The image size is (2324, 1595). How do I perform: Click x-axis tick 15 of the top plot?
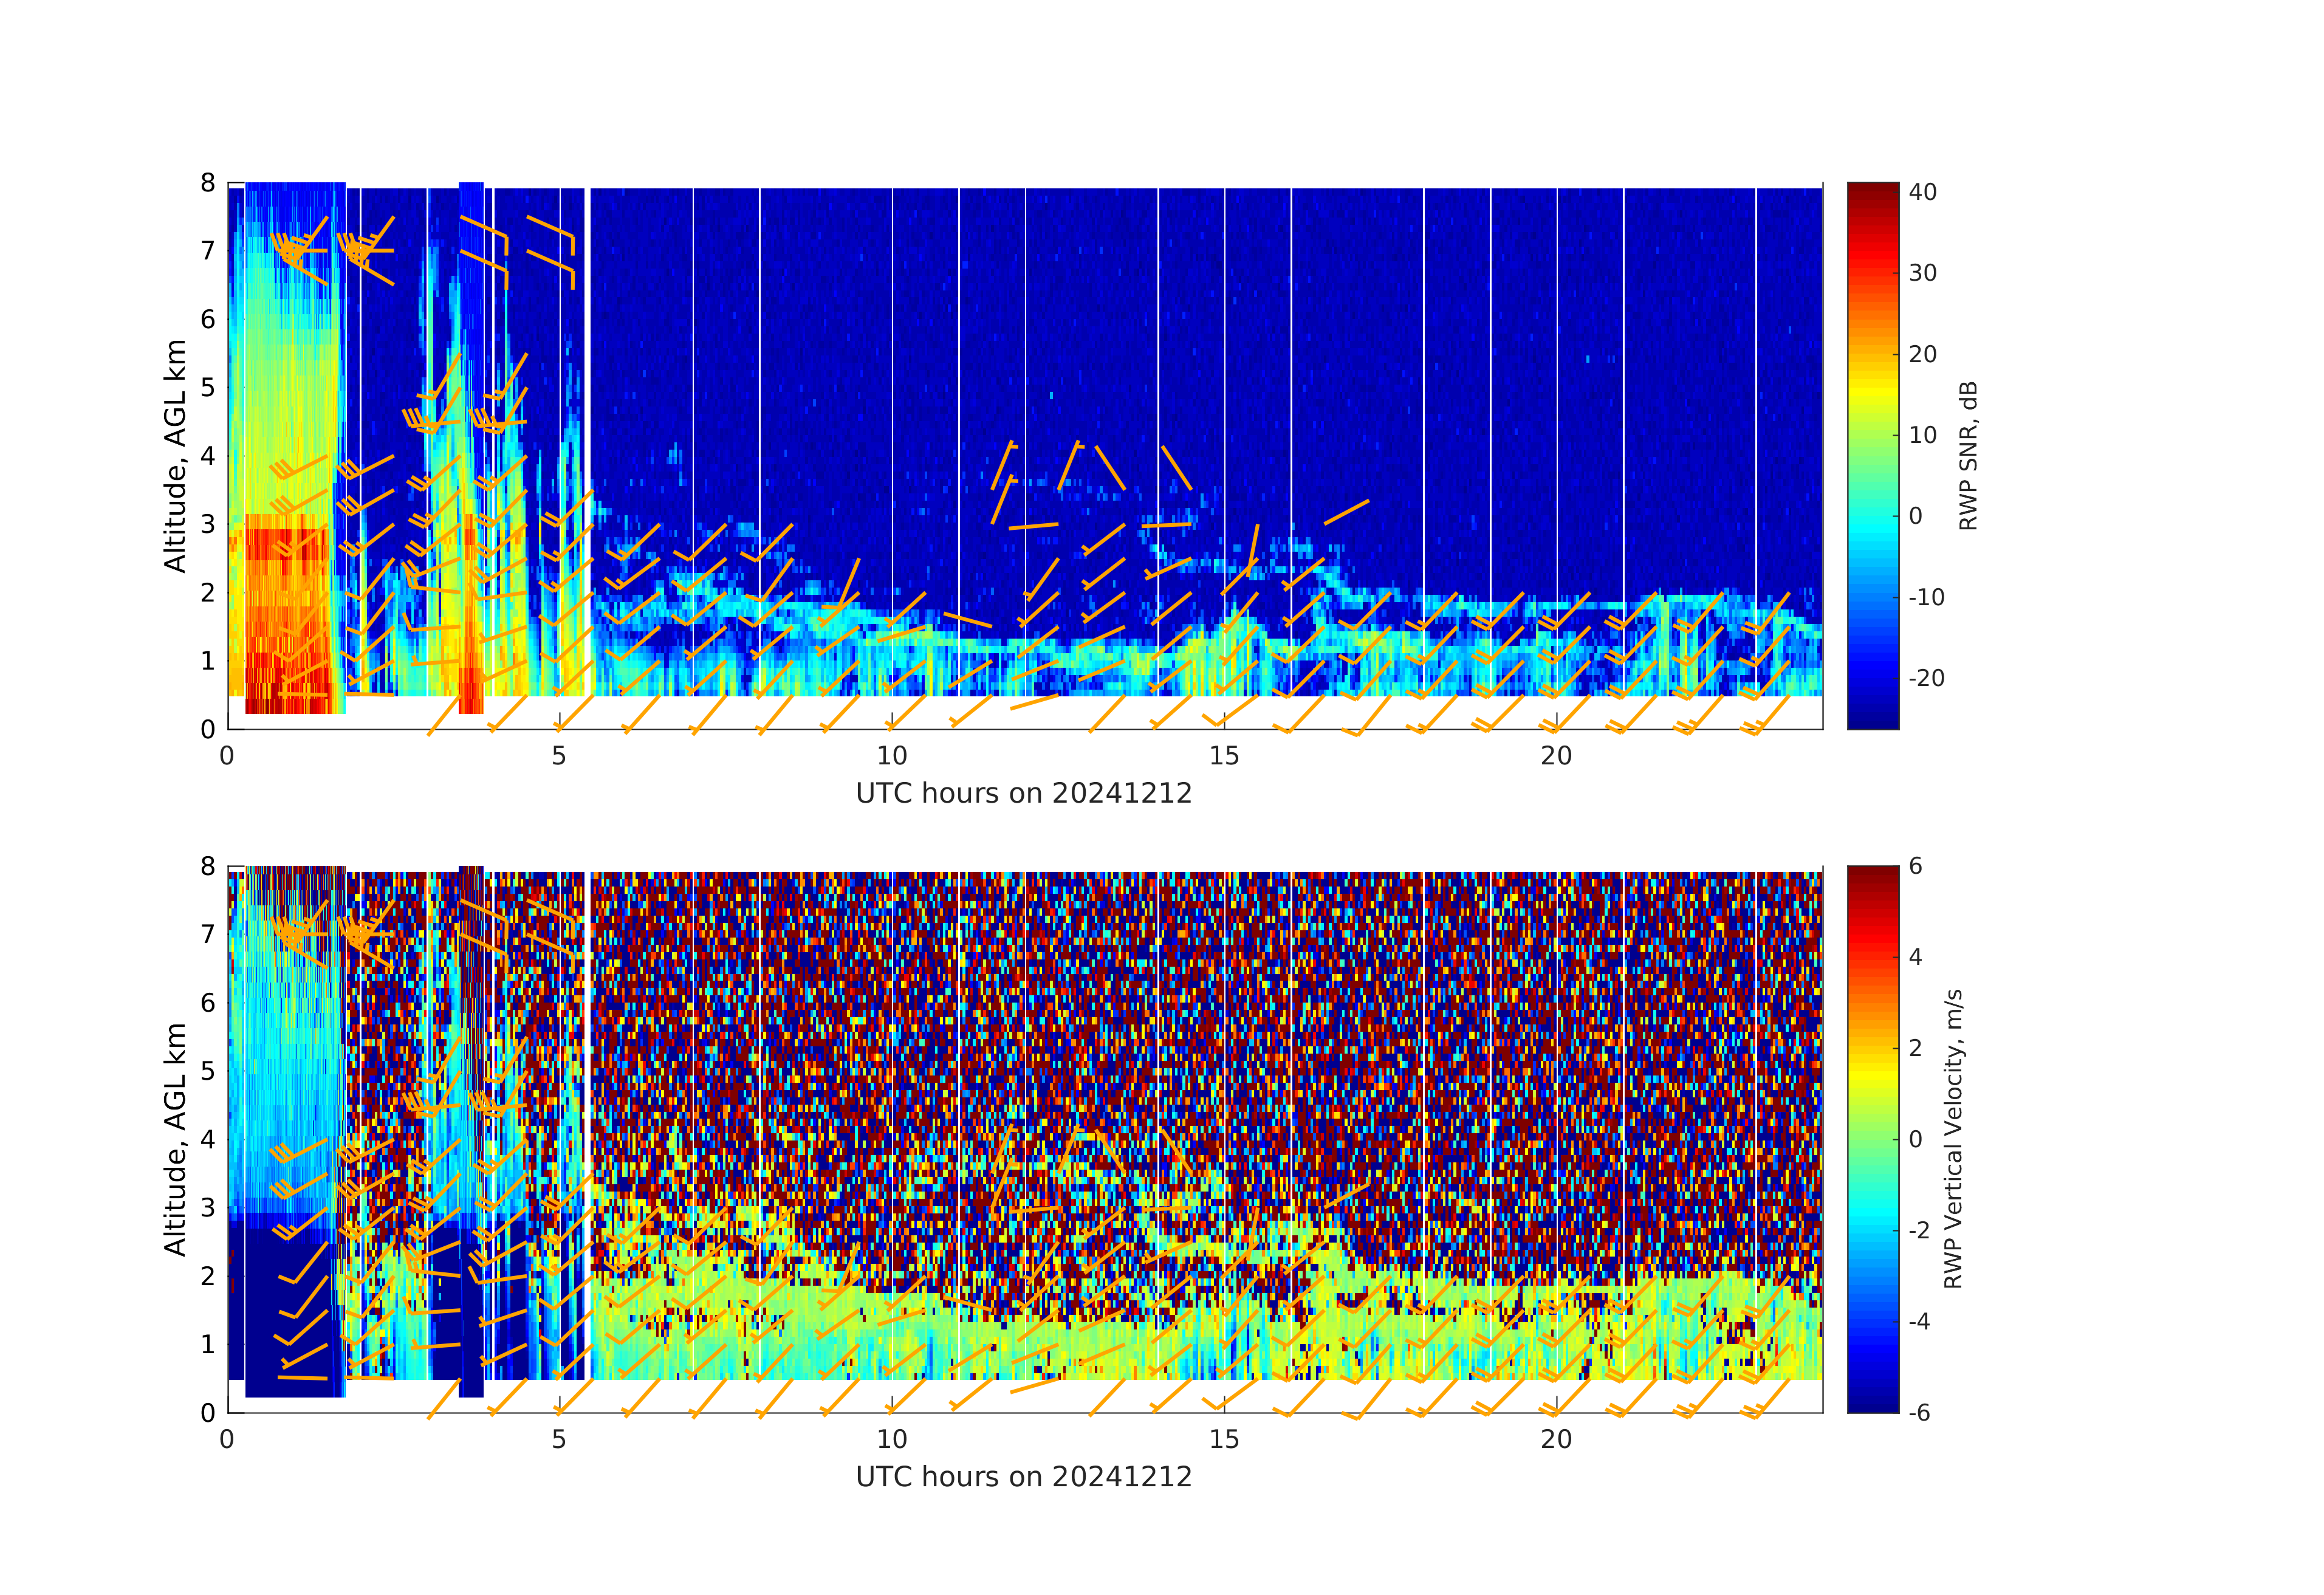tap(1224, 756)
